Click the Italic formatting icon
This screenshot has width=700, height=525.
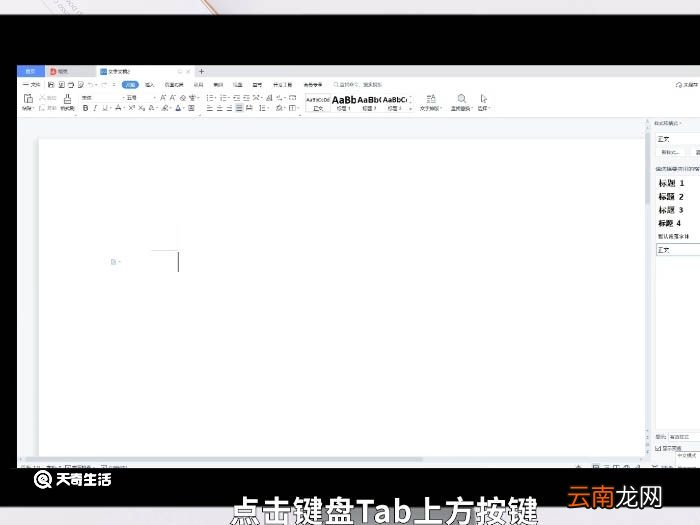(95, 108)
